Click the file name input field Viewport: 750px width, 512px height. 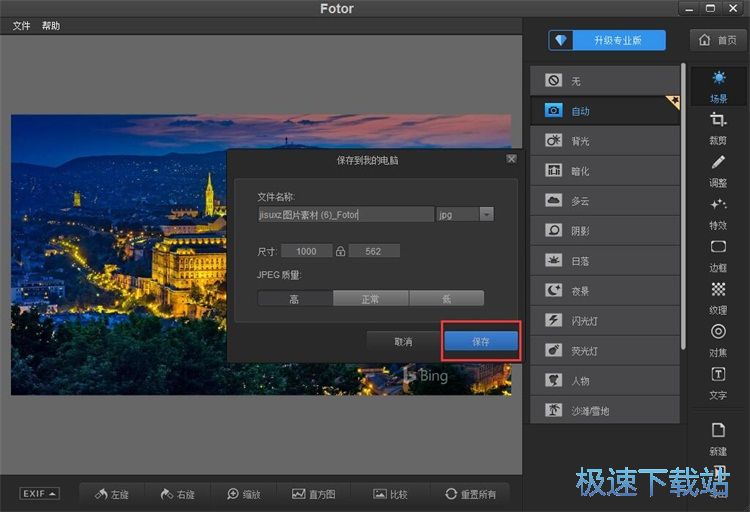[x=345, y=214]
